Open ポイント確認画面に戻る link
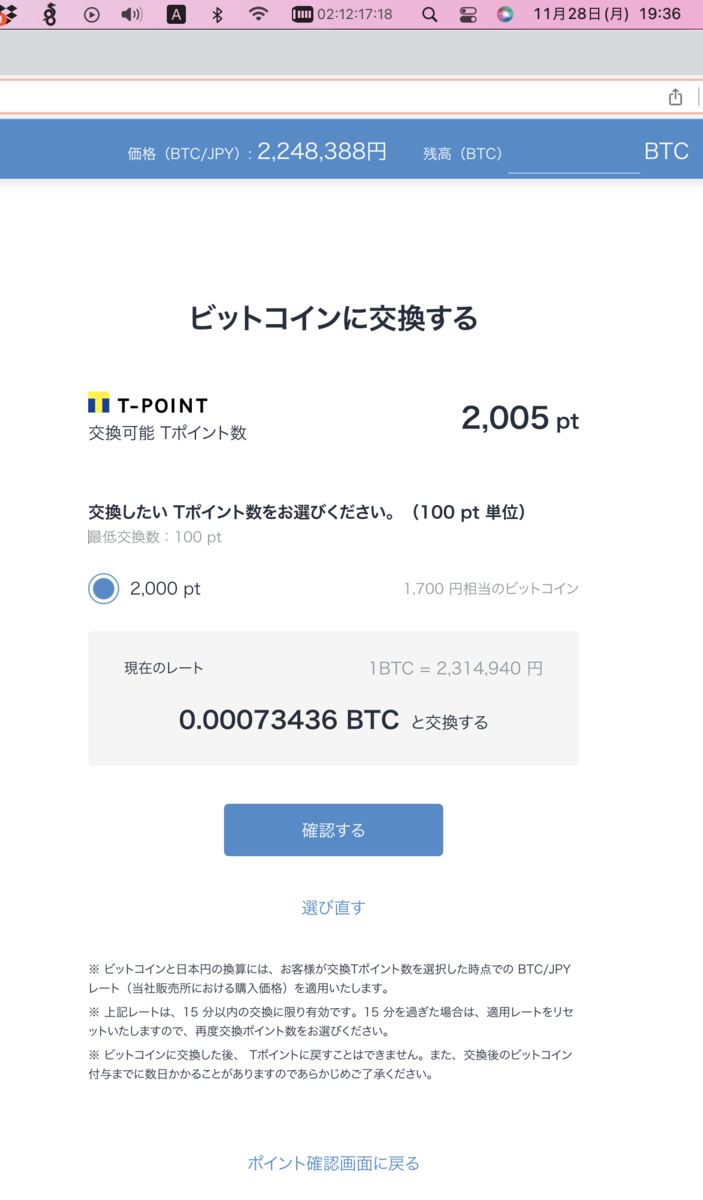Image resolution: width=703 pixels, height=1200 pixels. click(x=333, y=1163)
